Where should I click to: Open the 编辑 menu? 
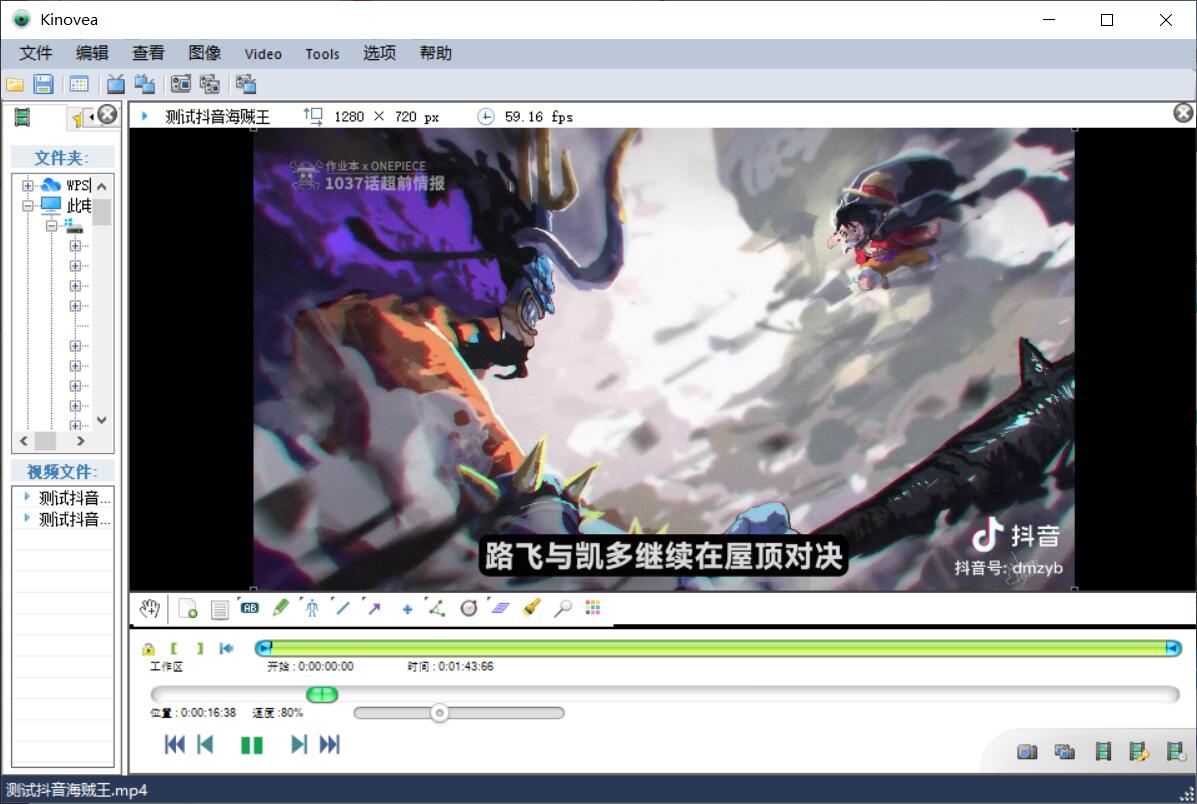tap(92, 53)
